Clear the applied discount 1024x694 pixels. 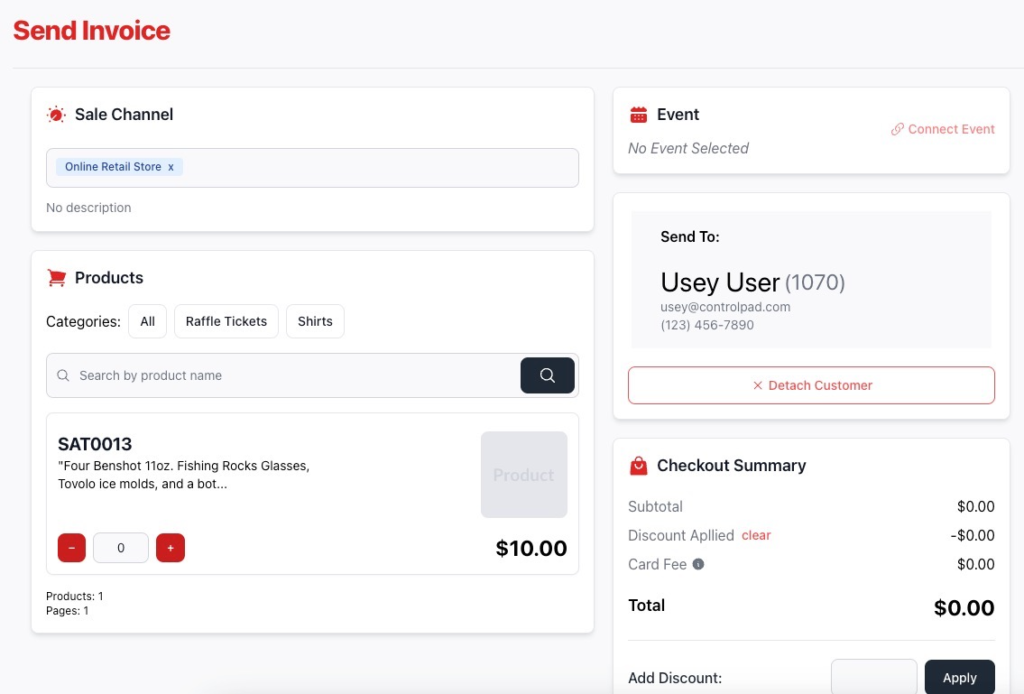tap(756, 535)
